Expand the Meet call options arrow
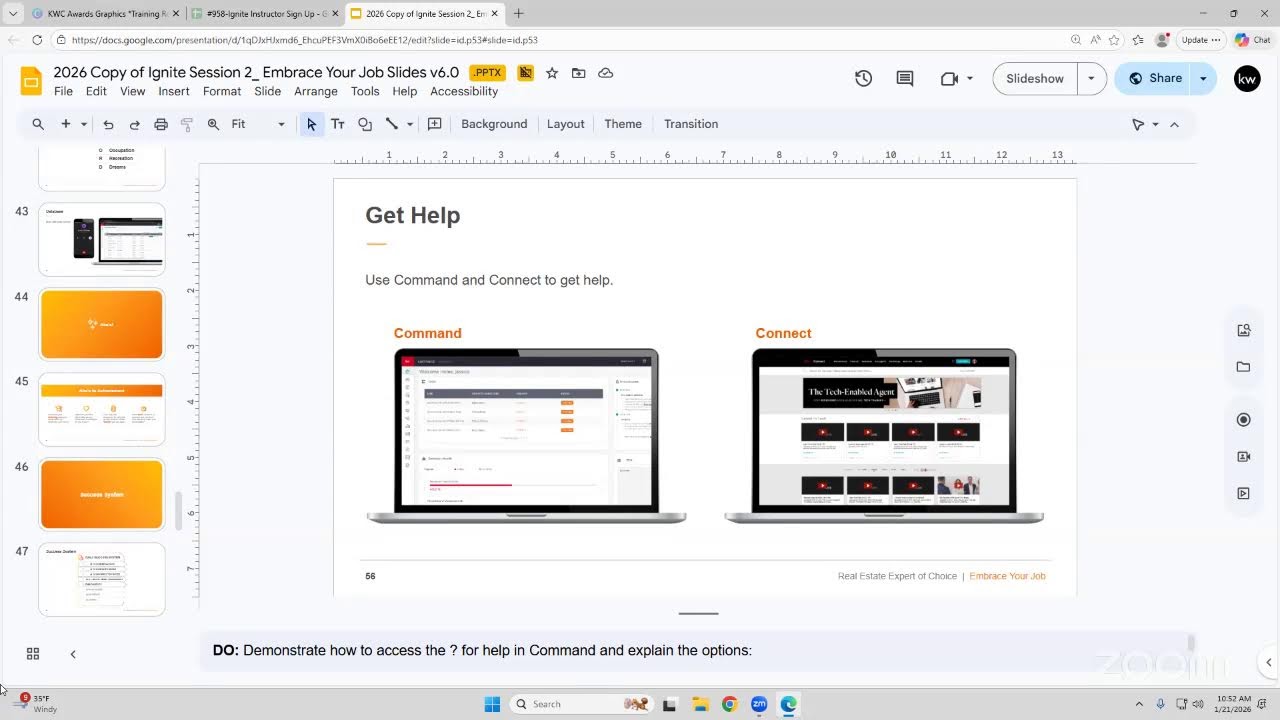 970,79
